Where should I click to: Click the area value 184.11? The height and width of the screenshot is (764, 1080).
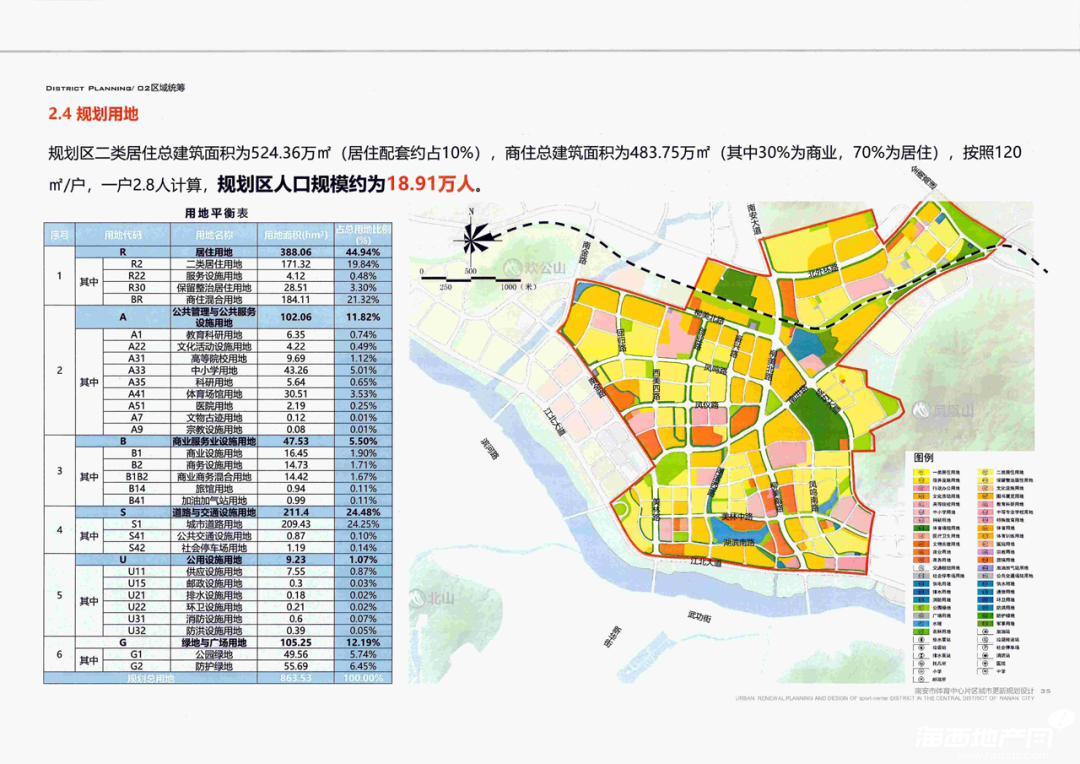click(295, 300)
